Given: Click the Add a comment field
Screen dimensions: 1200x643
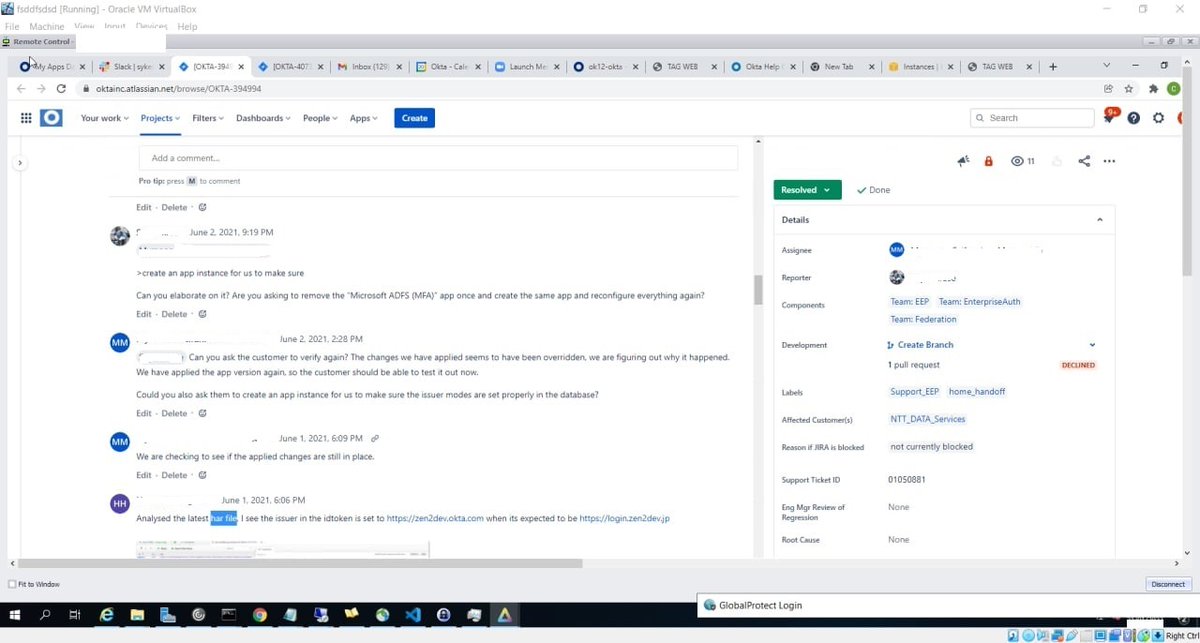Looking at the screenshot, I should pyautogui.click(x=440, y=157).
